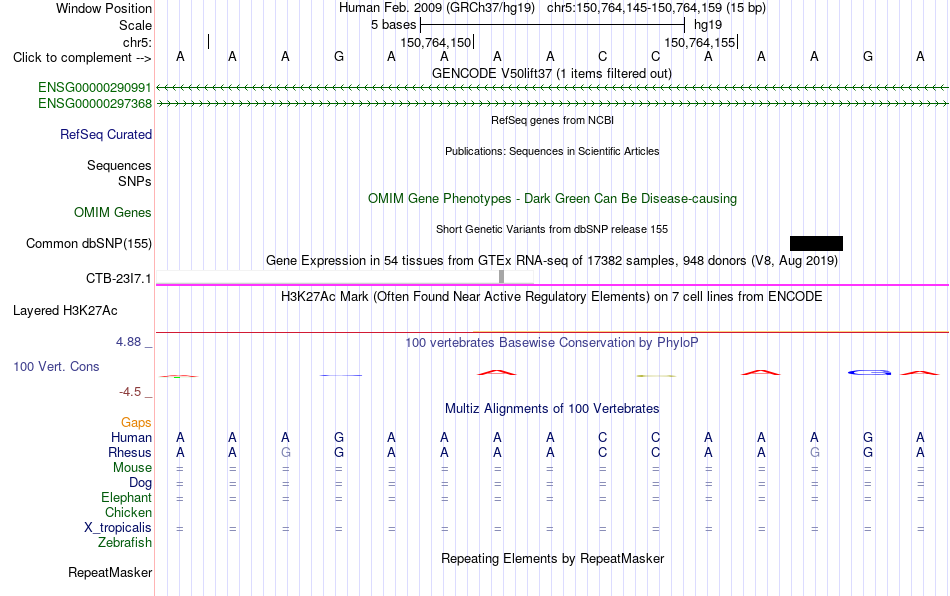
Task: Select the Chicken species row label
Action: click(128, 512)
